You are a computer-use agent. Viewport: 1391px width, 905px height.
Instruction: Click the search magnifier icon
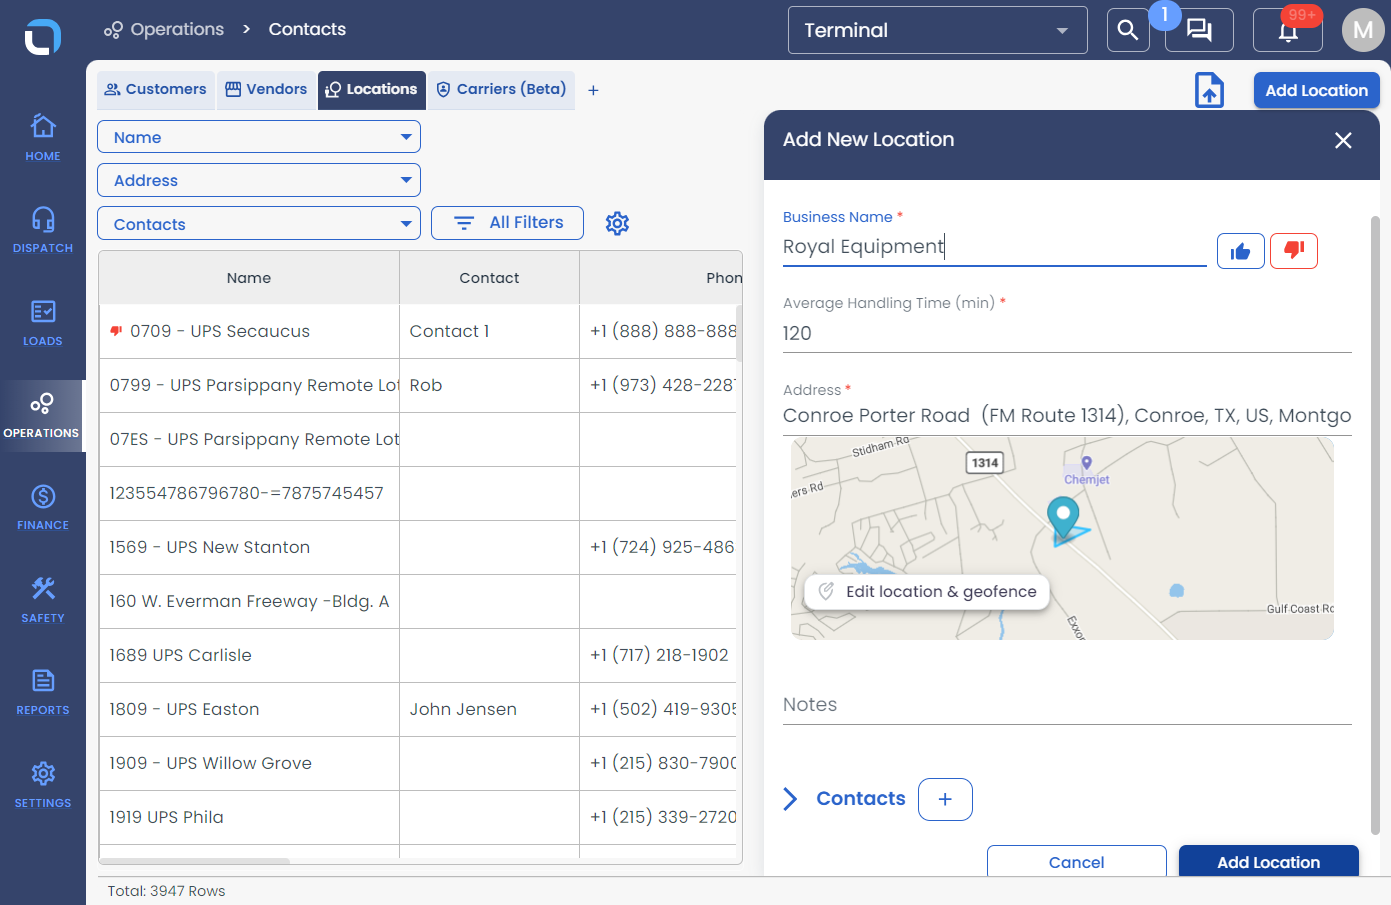[x=1128, y=30]
